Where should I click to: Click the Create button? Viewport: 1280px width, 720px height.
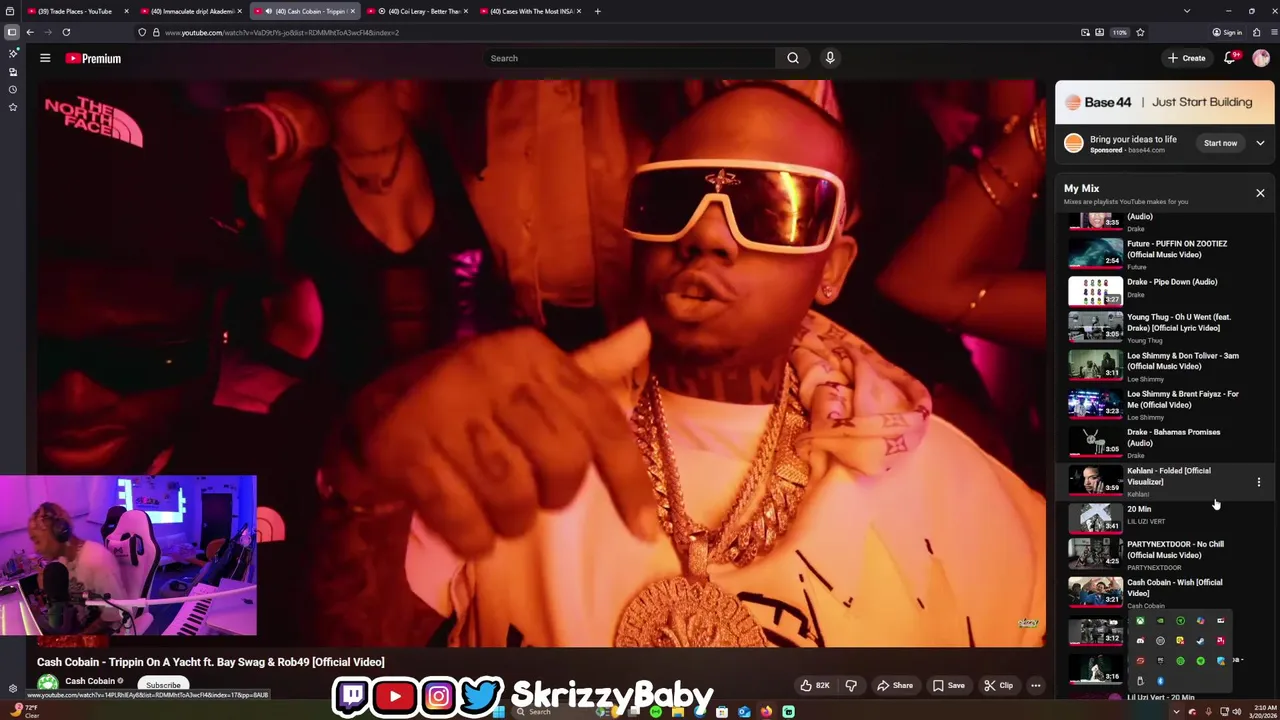point(1187,58)
